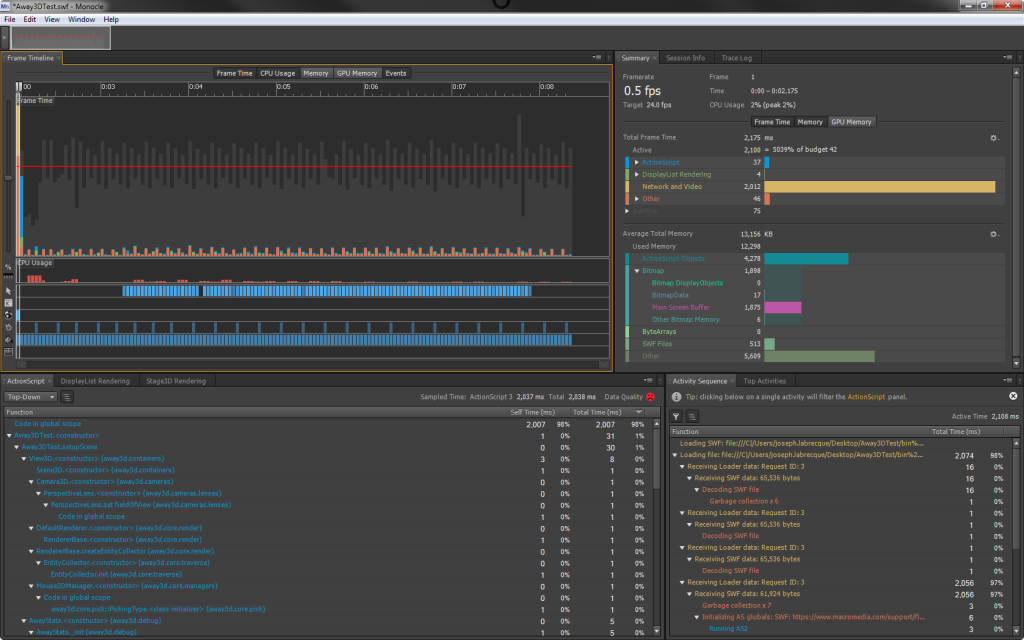This screenshot has height=640, width=1024.
Task: Close the ActionScript tab
Action: click(x=50, y=381)
